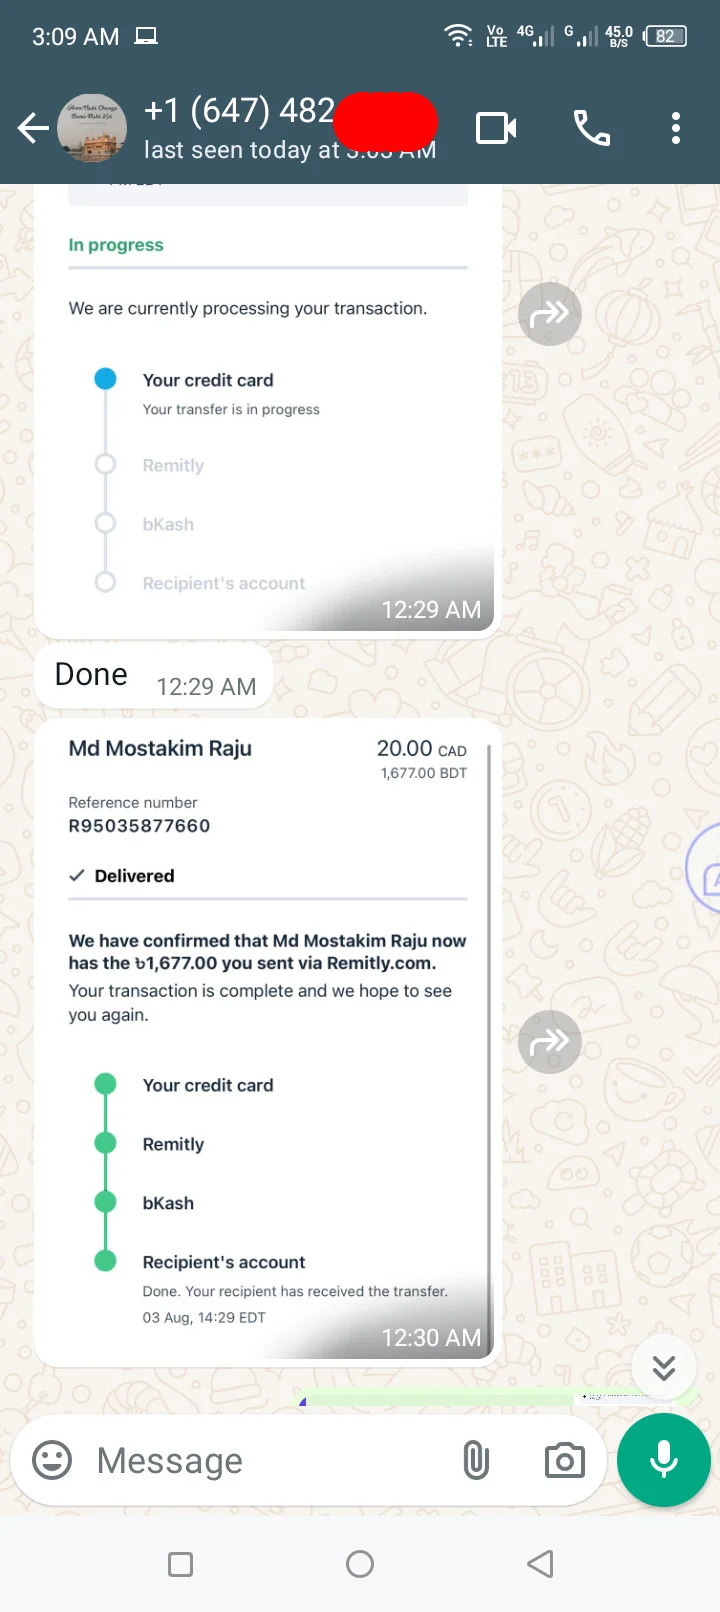This screenshot has width=720, height=1612.
Task: Tap the green microphone voice message button
Action: pos(664,1460)
